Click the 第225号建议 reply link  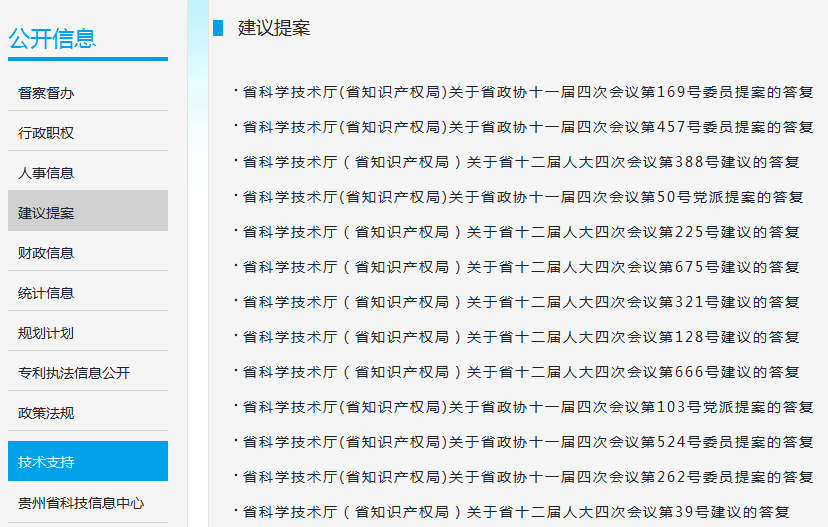pyautogui.click(x=521, y=232)
